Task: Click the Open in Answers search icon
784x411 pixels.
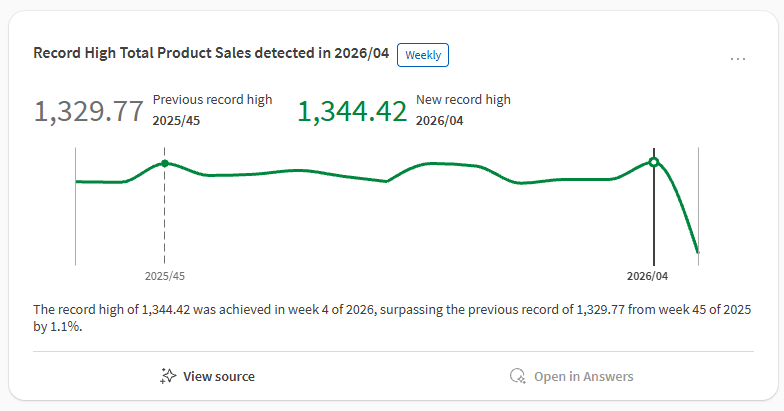Action: [x=517, y=376]
